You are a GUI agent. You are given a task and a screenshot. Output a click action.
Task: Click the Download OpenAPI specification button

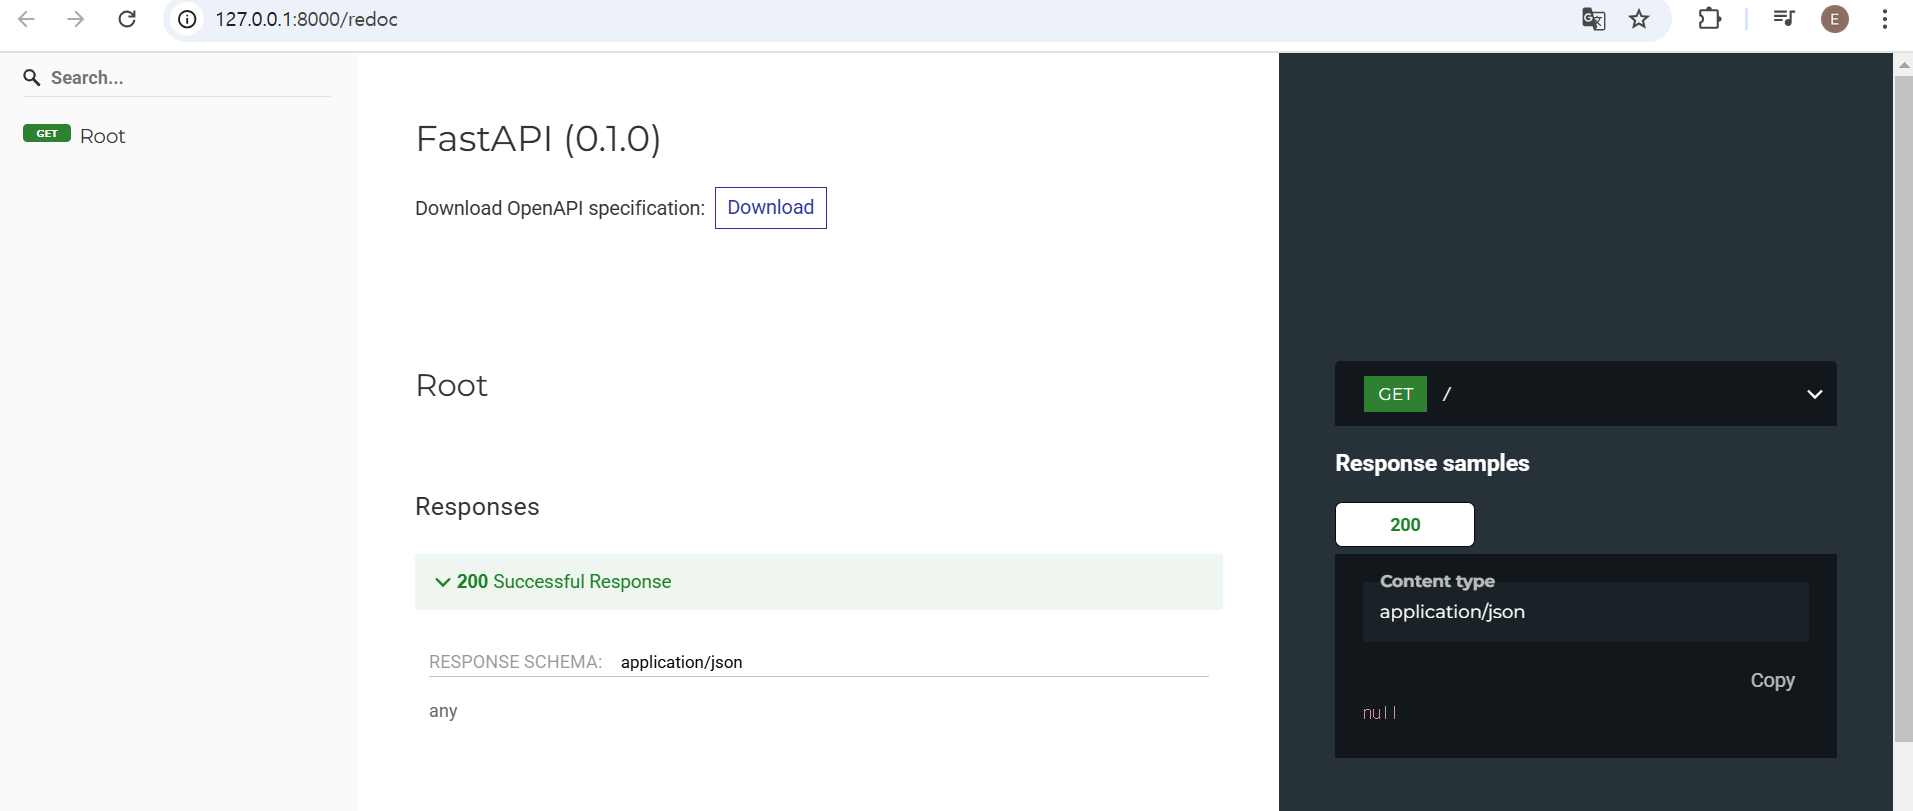(x=770, y=208)
